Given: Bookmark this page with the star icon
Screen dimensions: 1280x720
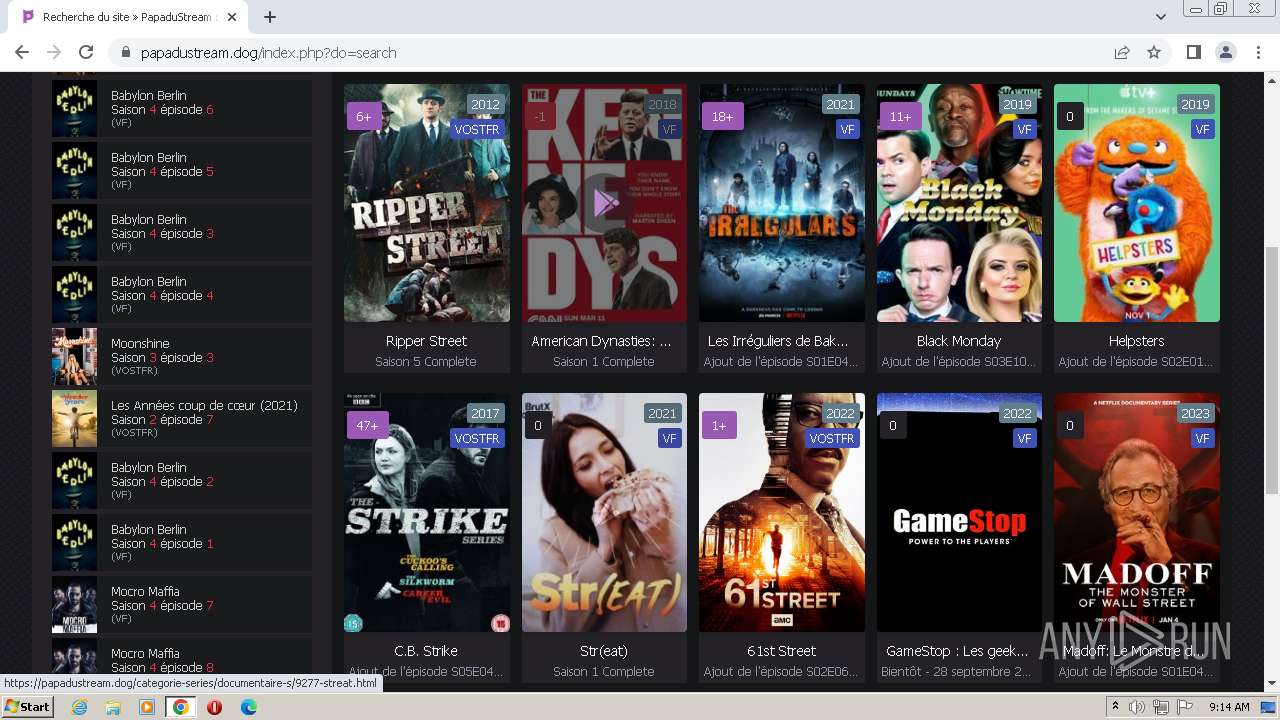Looking at the screenshot, I should pos(1154,52).
